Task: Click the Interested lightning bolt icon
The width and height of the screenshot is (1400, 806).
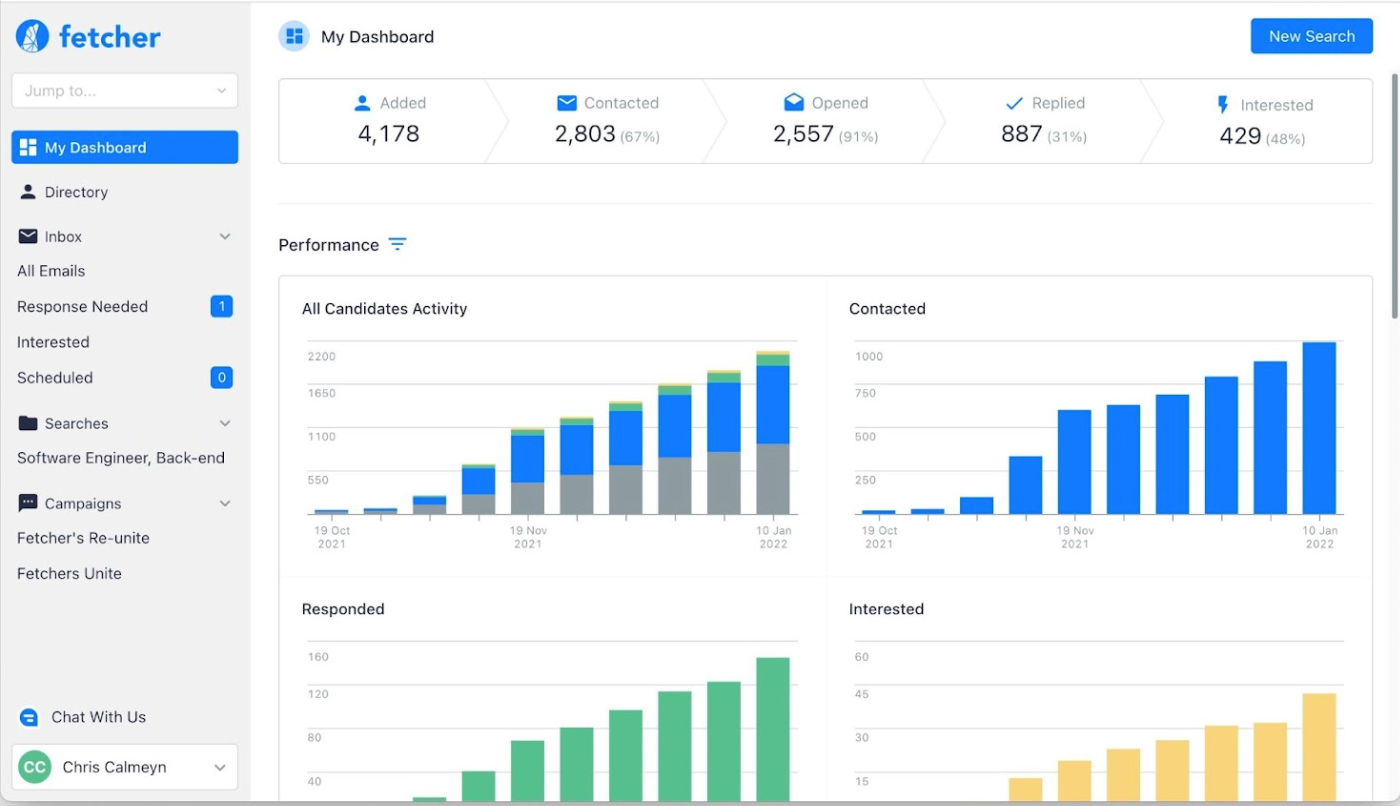Action: pyautogui.click(x=1222, y=105)
